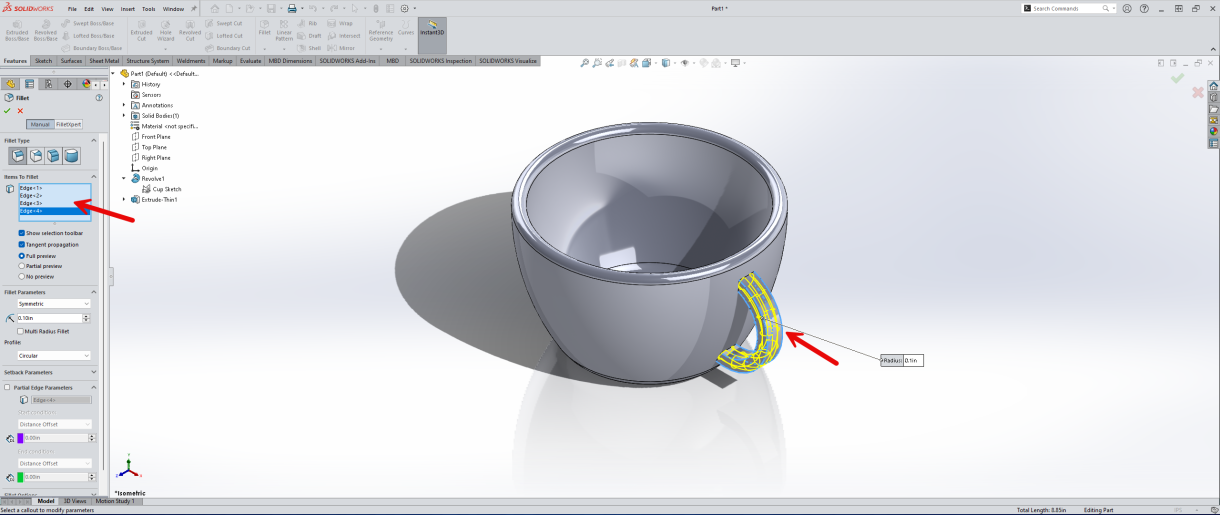Collapse the Fillet Parameters section
Screen dimensions: 1220x515
pos(93,292)
